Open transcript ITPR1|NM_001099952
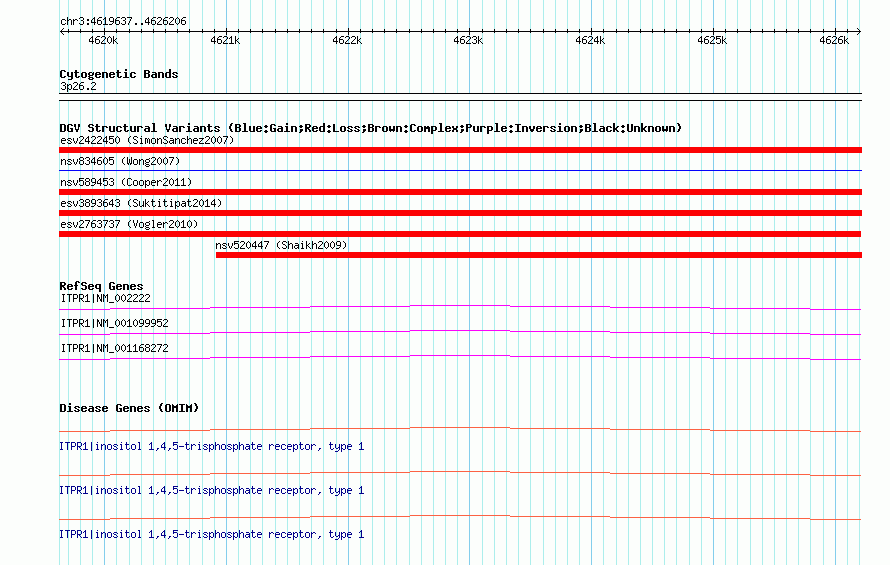The width and height of the screenshot is (890, 565). click(115, 323)
